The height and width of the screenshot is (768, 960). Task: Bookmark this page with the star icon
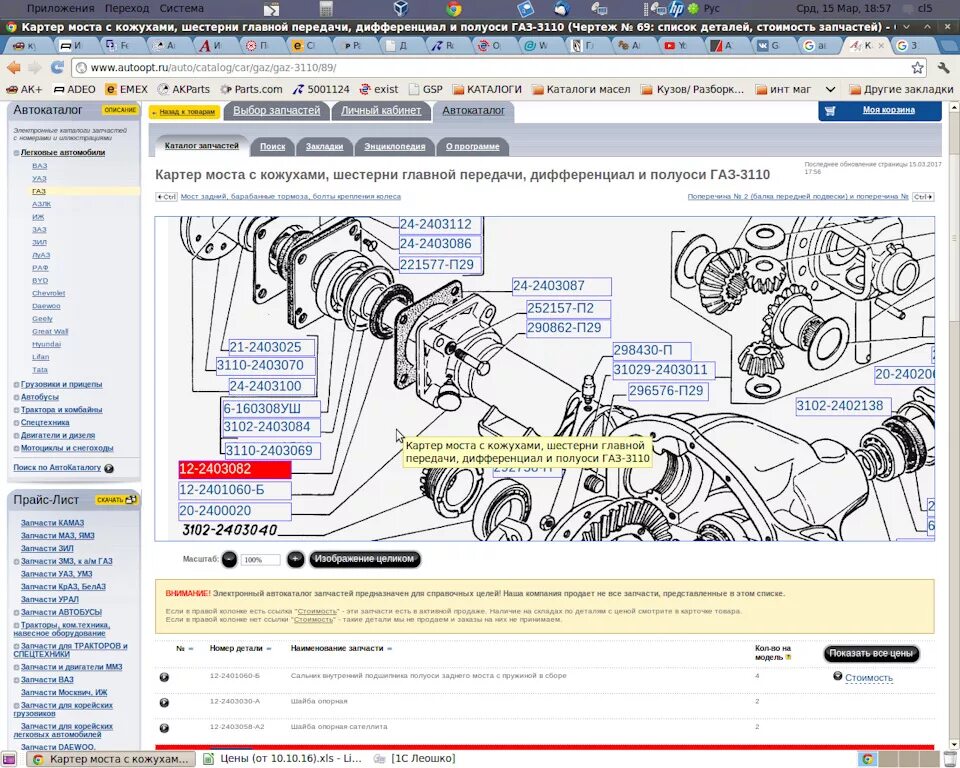[917, 67]
